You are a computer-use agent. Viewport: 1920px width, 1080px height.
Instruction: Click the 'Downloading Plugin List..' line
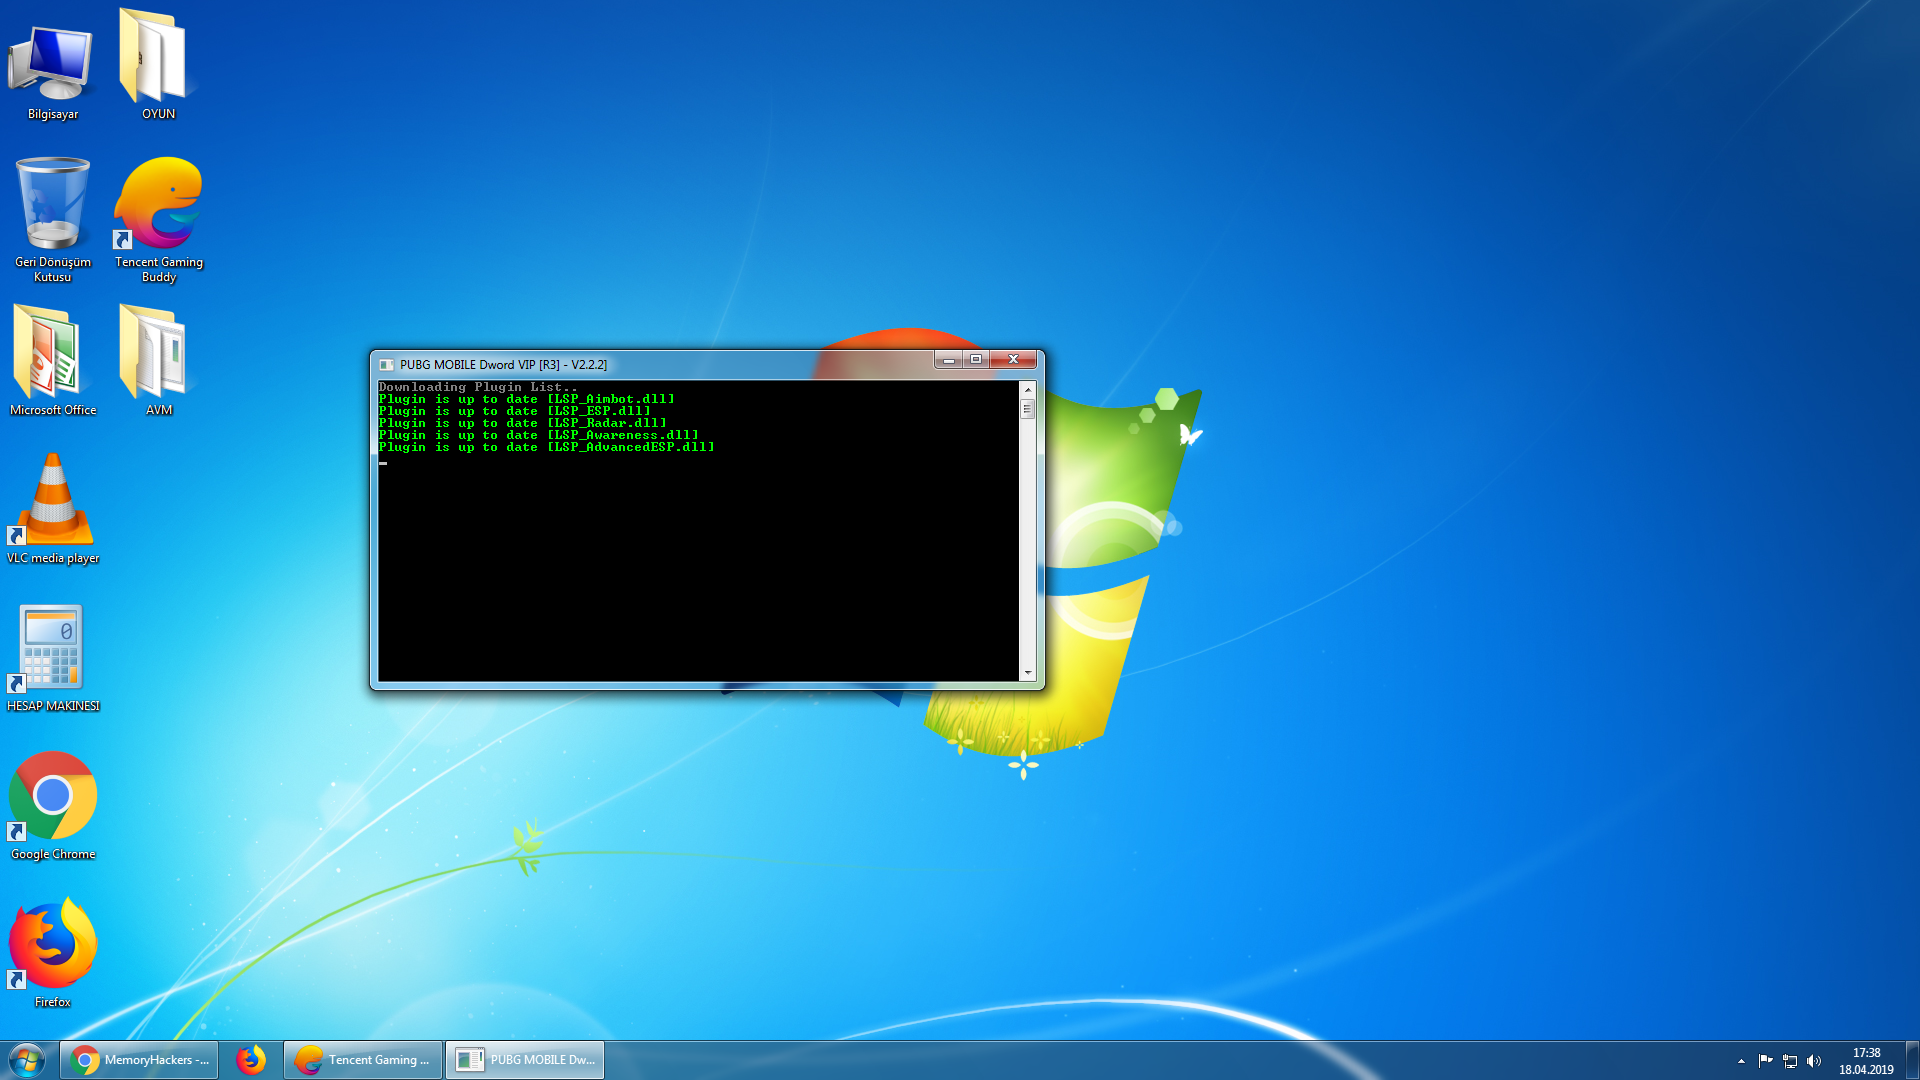[x=478, y=387]
